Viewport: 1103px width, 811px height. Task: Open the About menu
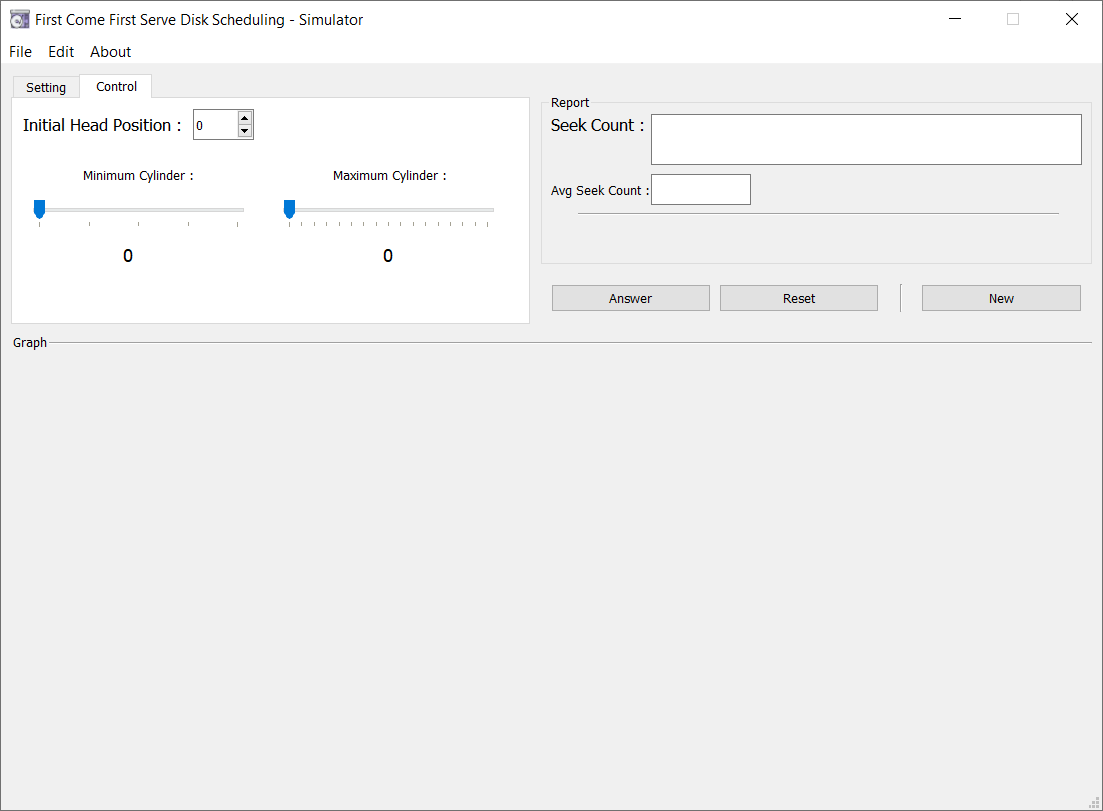coord(110,52)
